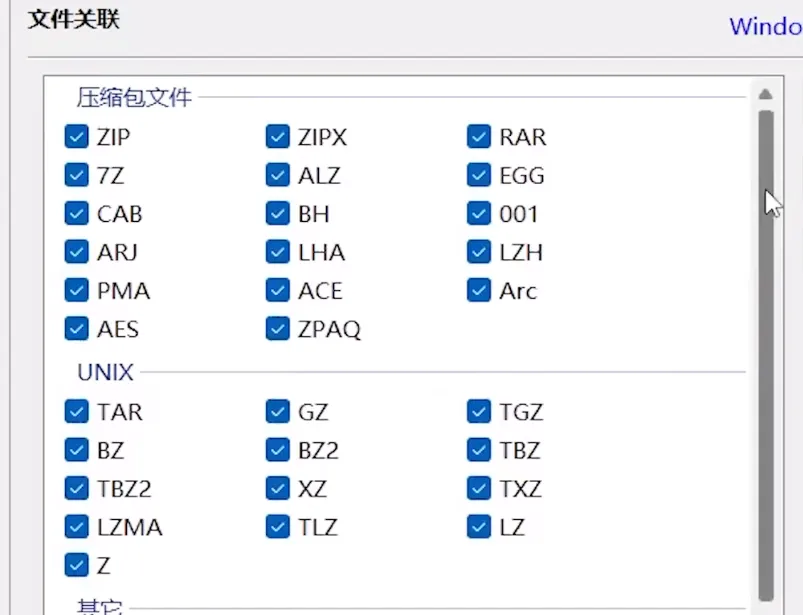Click the vertical scrollbar thumb
Screen dimensions: 803x615
click(x=766, y=350)
